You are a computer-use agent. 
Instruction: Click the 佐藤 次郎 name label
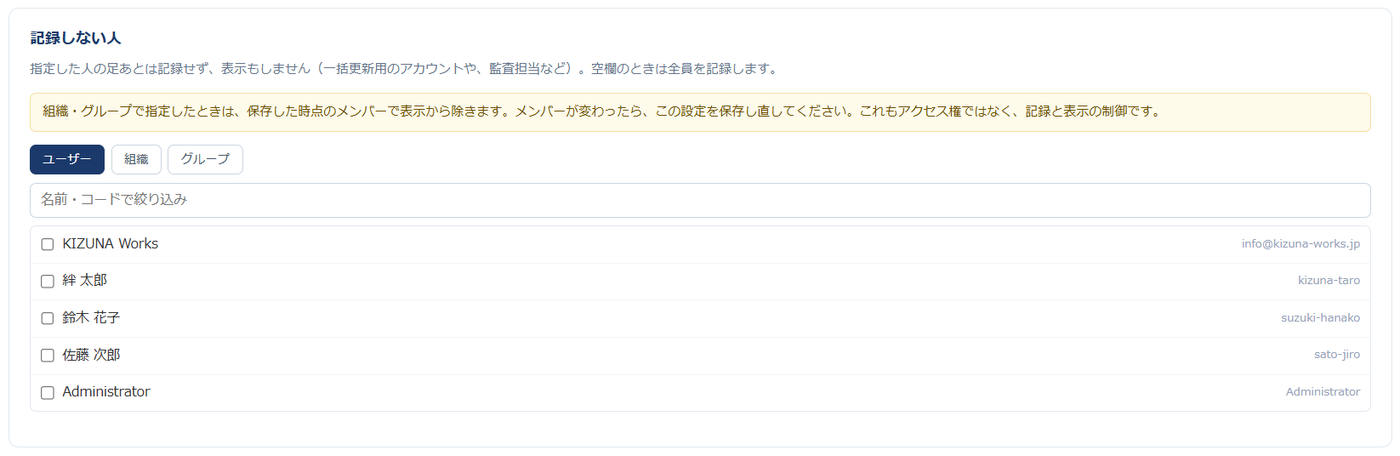91,355
